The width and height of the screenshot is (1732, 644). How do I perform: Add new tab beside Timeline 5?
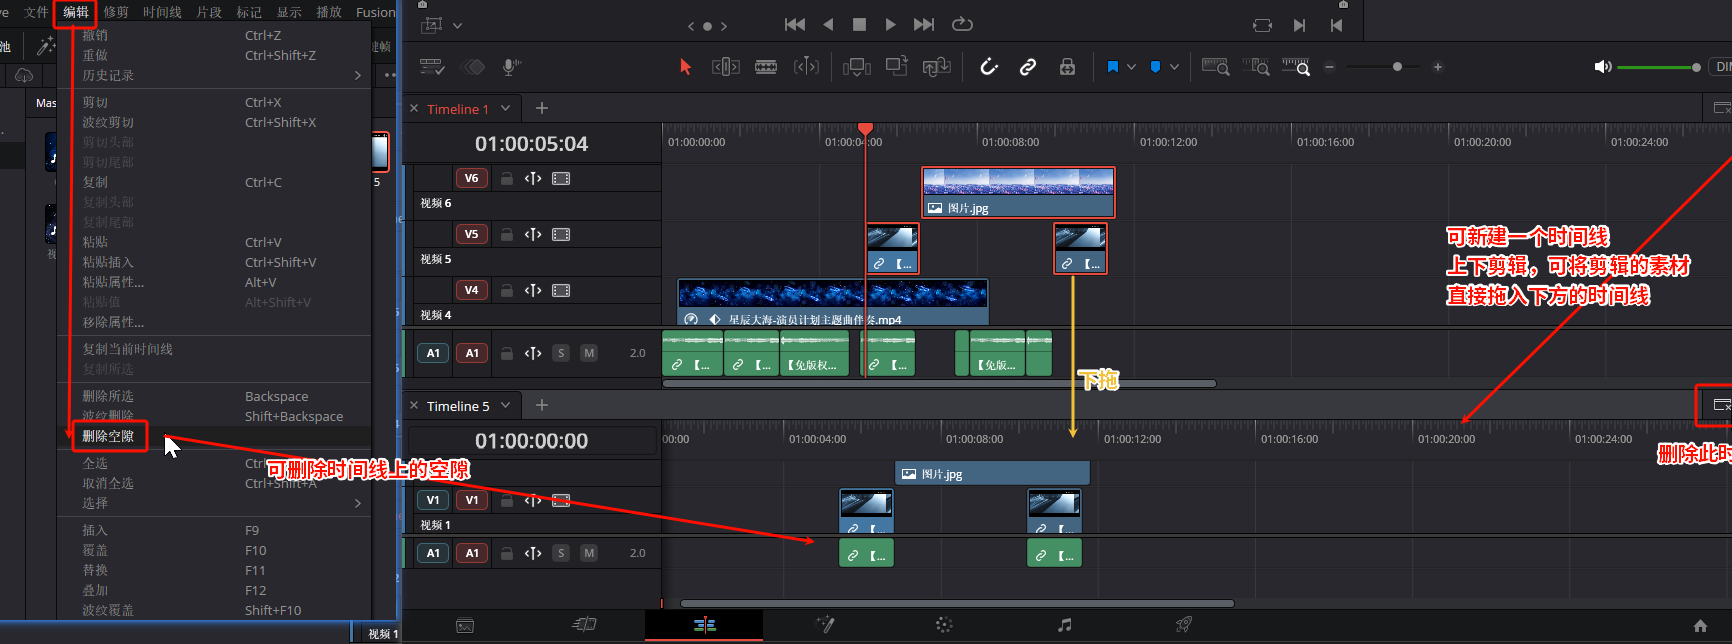click(542, 405)
